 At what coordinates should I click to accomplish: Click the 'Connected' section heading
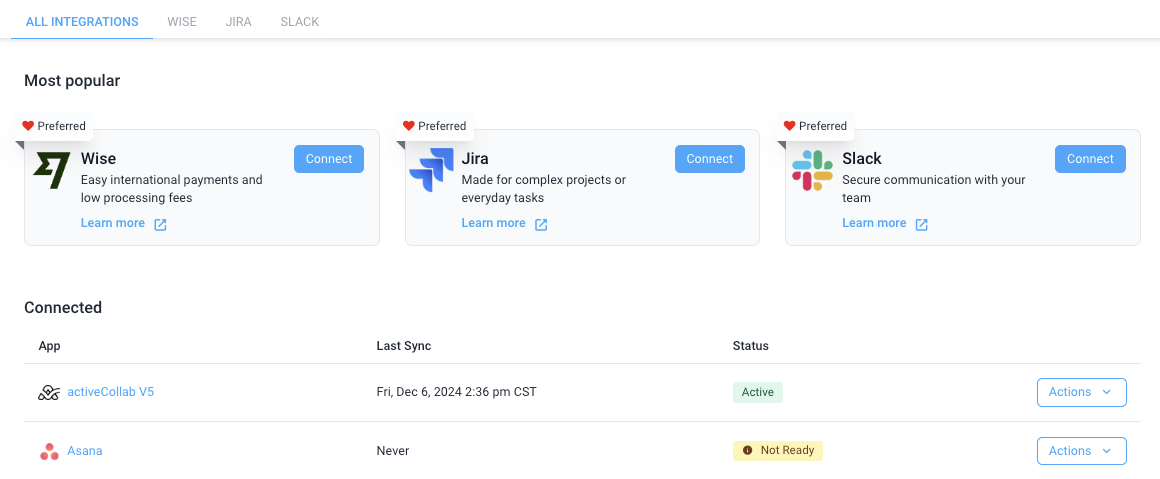pyautogui.click(x=63, y=307)
